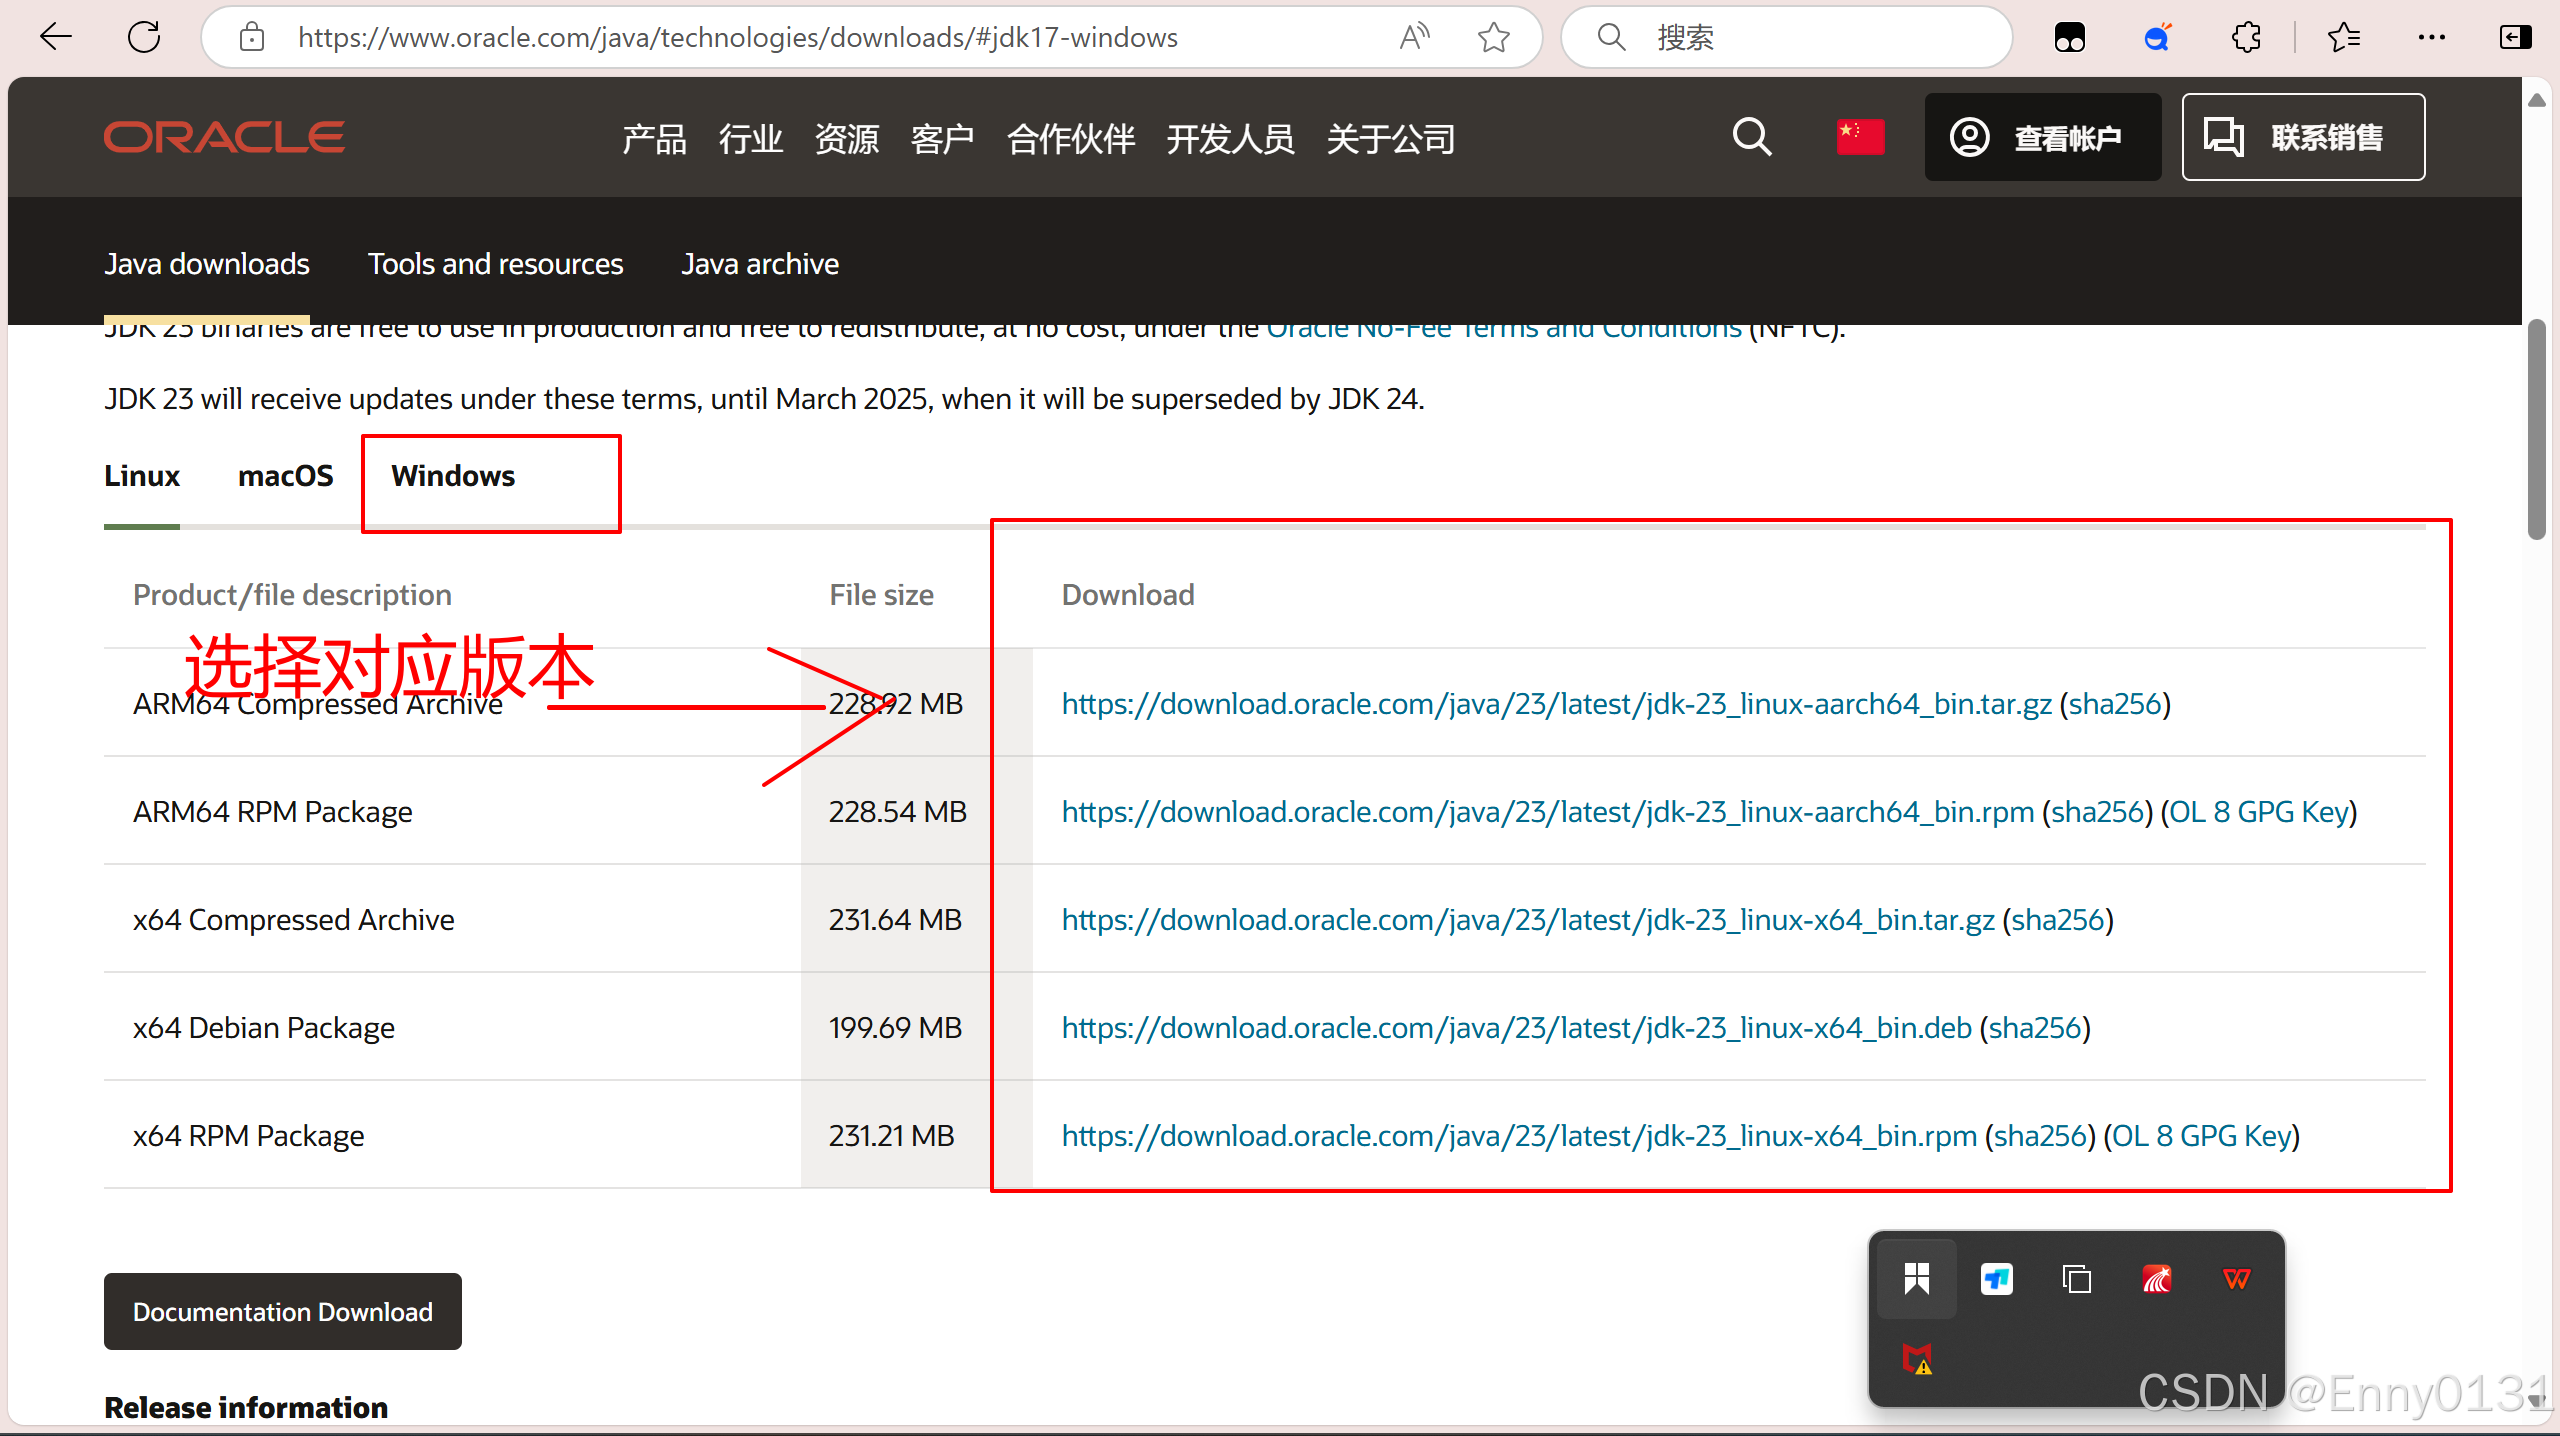Reload the page with the refresh icon
This screenshot has width=2560, height=1436.
[x=144, y=38]
